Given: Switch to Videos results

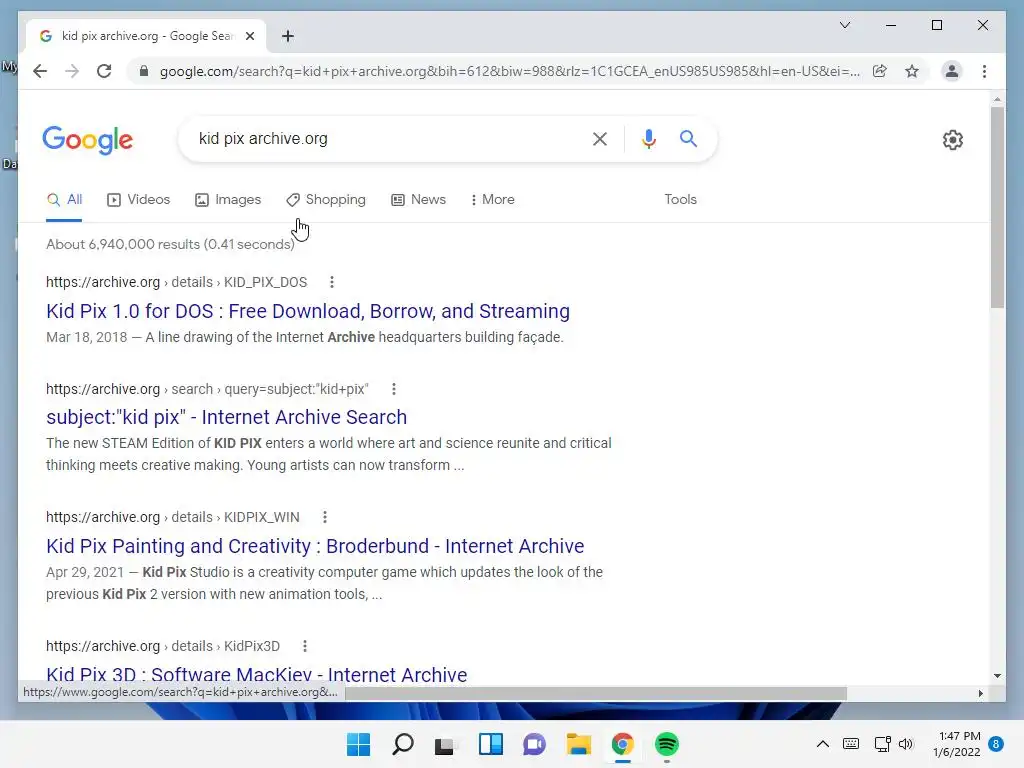Looking at the screenshot, I should tap(138, 200).
